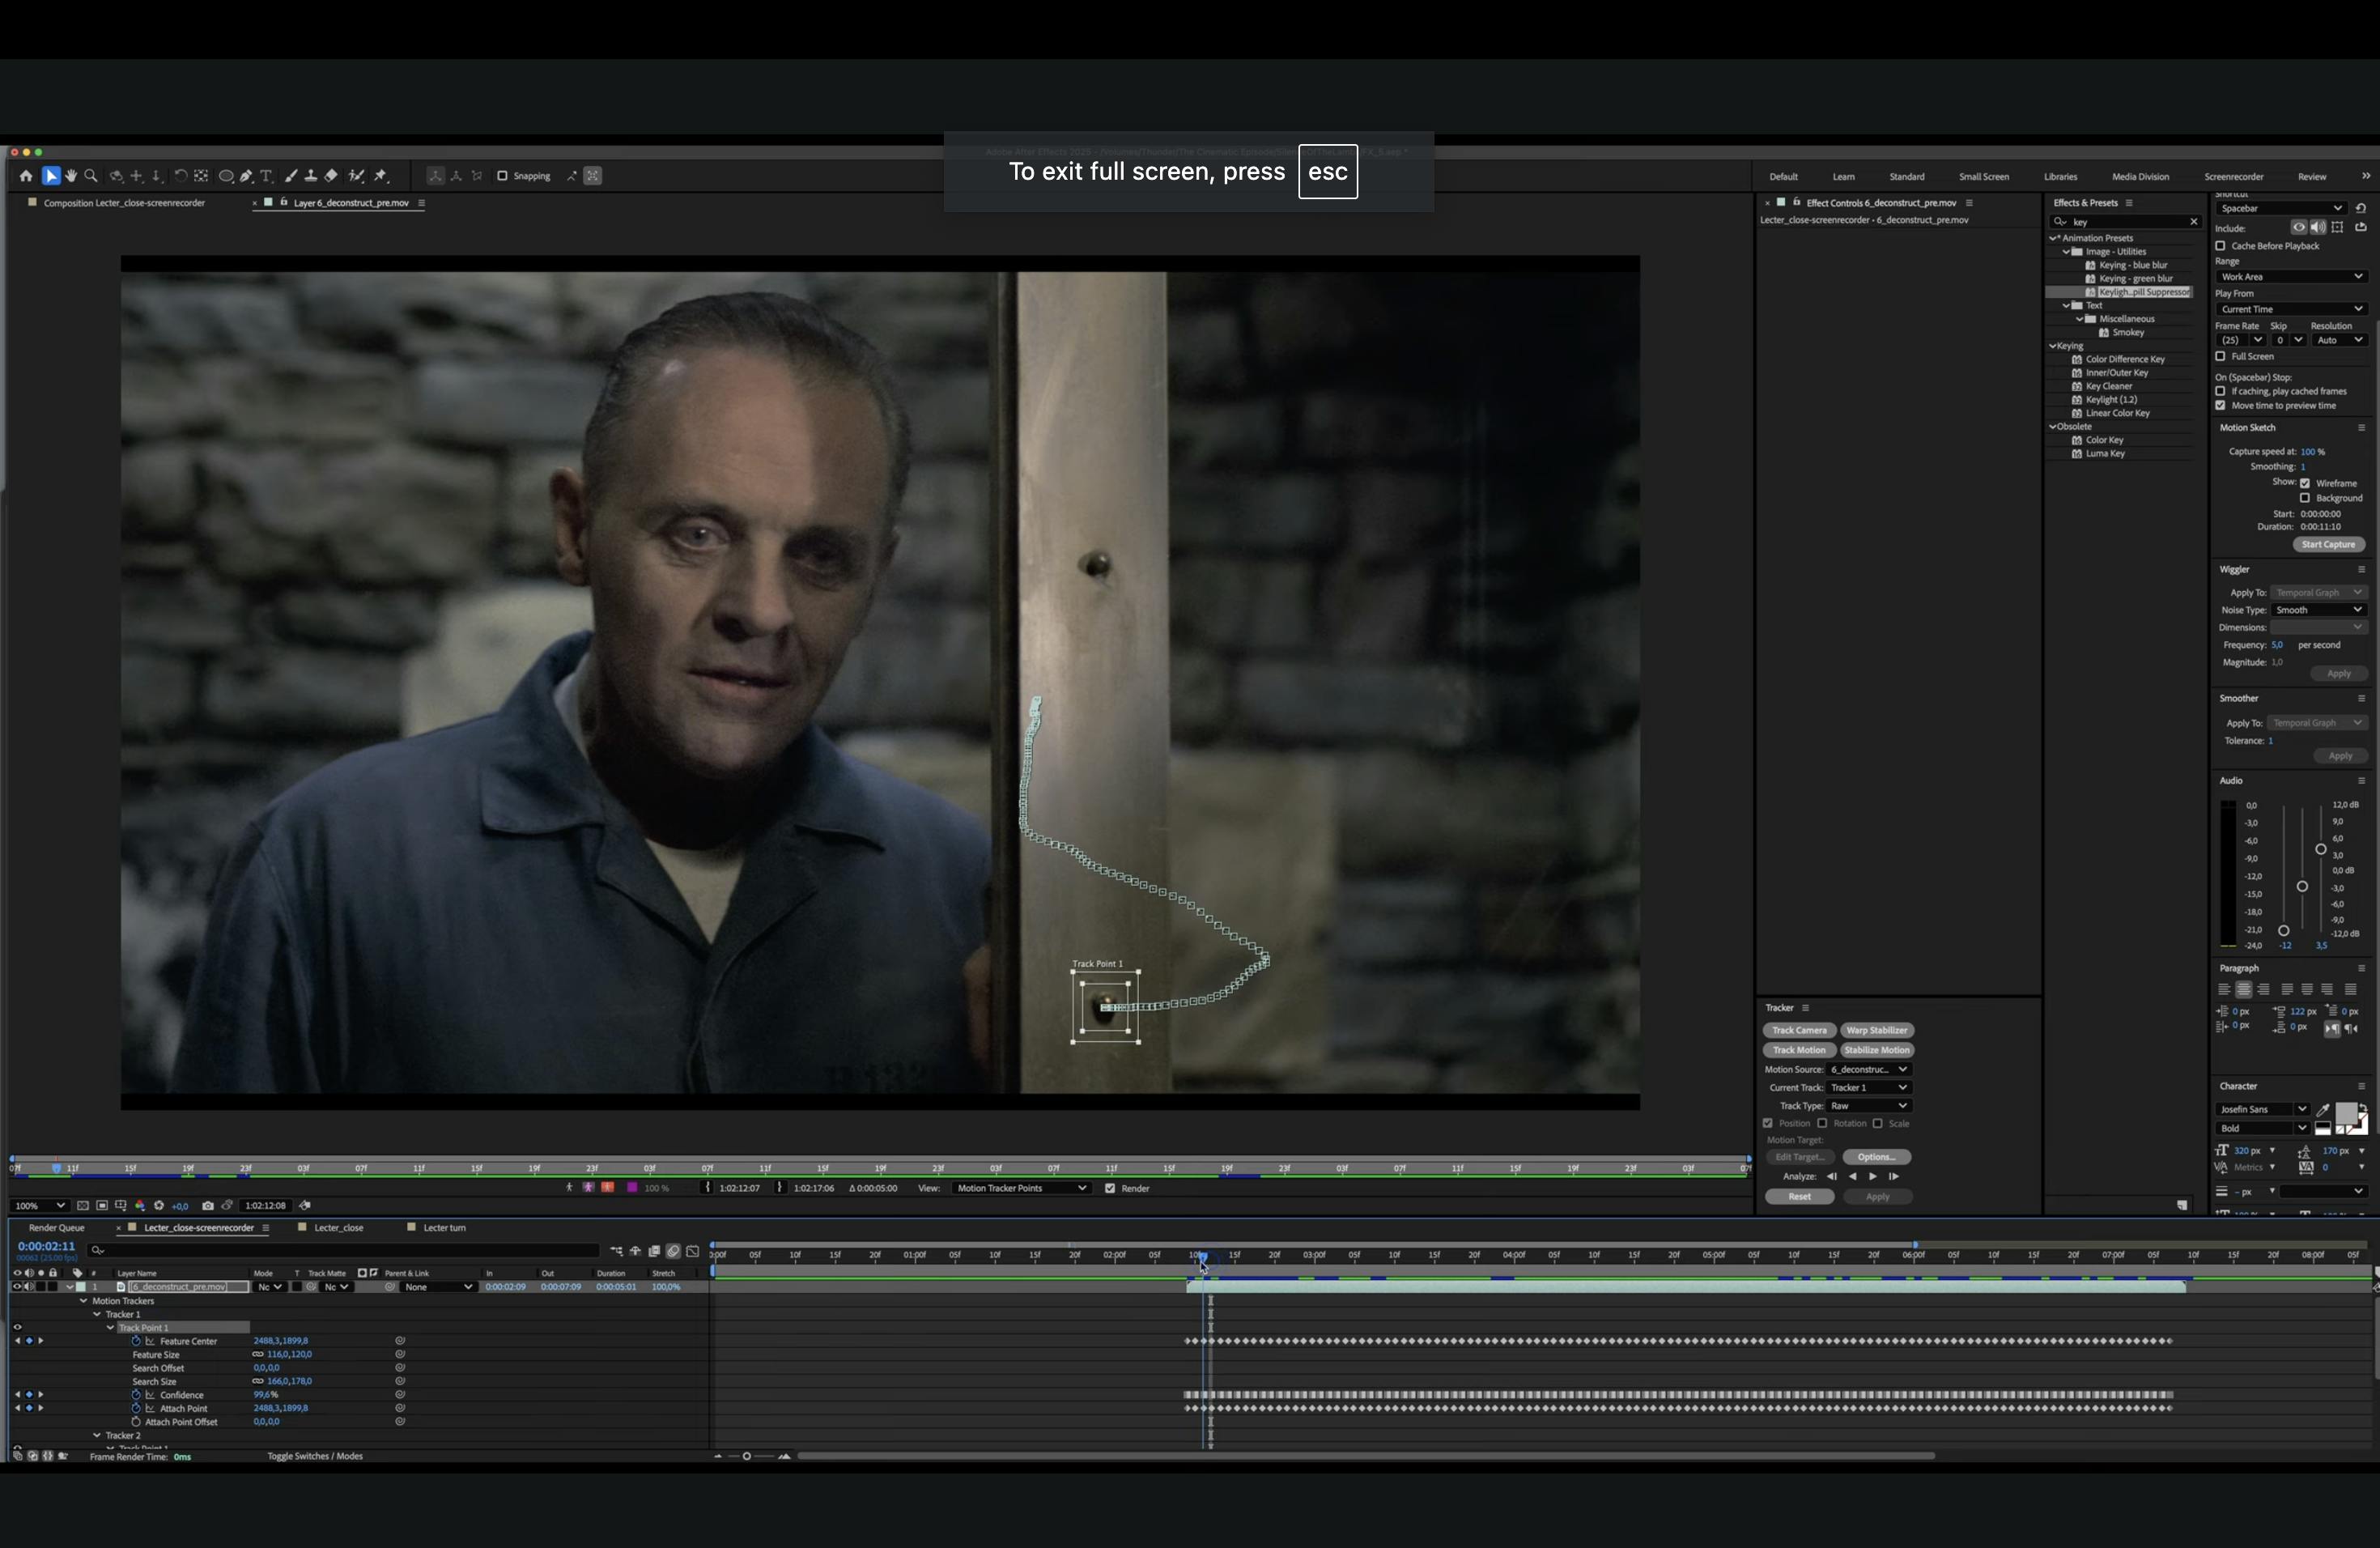Analyze one frame forward in Tracker
This screenshot has width=2380, height=1548.
coord(1894,1176)
